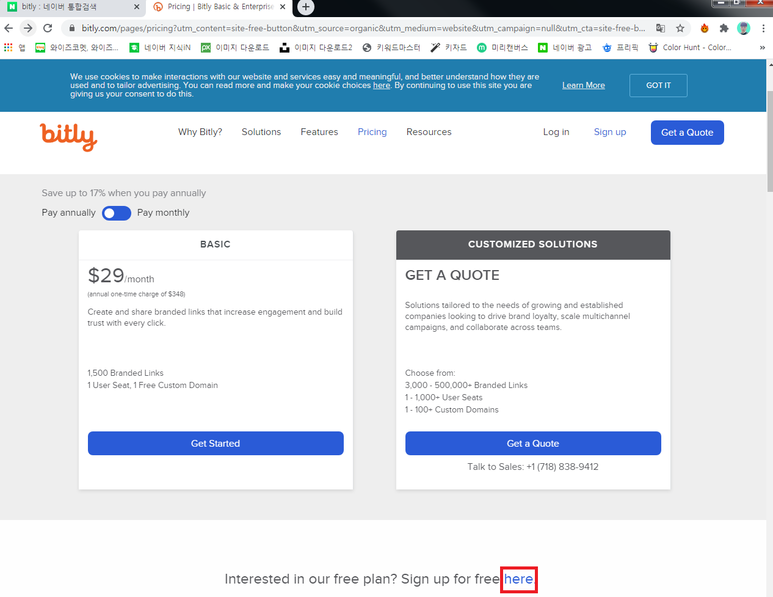Close the bitly 네이버 통합검색 tab
The height and width of the screenshot is (597, 773).
pos(137,7)
